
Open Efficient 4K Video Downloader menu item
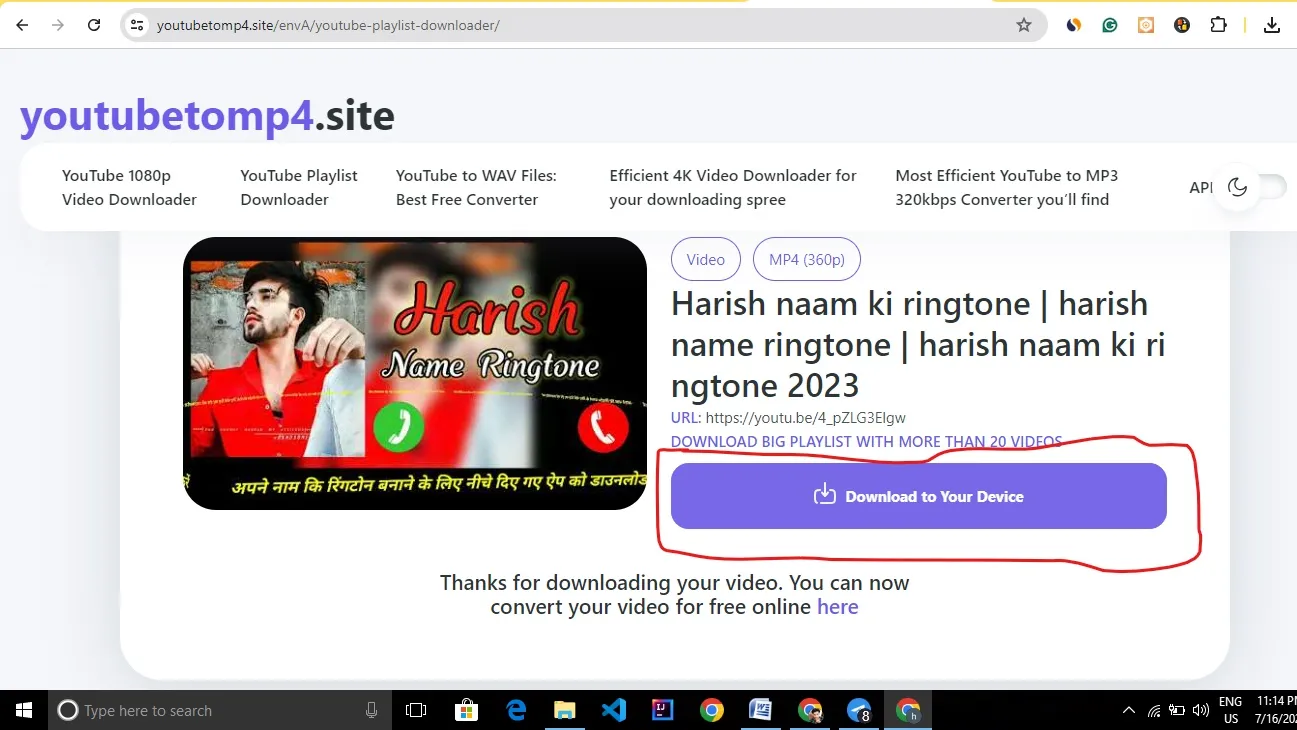point(733,187)
